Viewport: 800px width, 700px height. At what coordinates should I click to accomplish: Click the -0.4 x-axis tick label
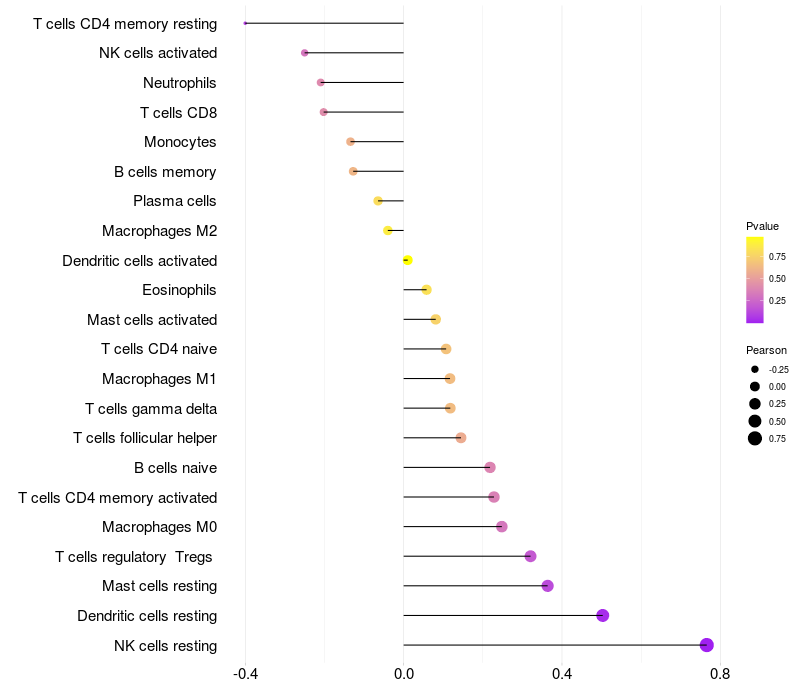tap(245, 674)
